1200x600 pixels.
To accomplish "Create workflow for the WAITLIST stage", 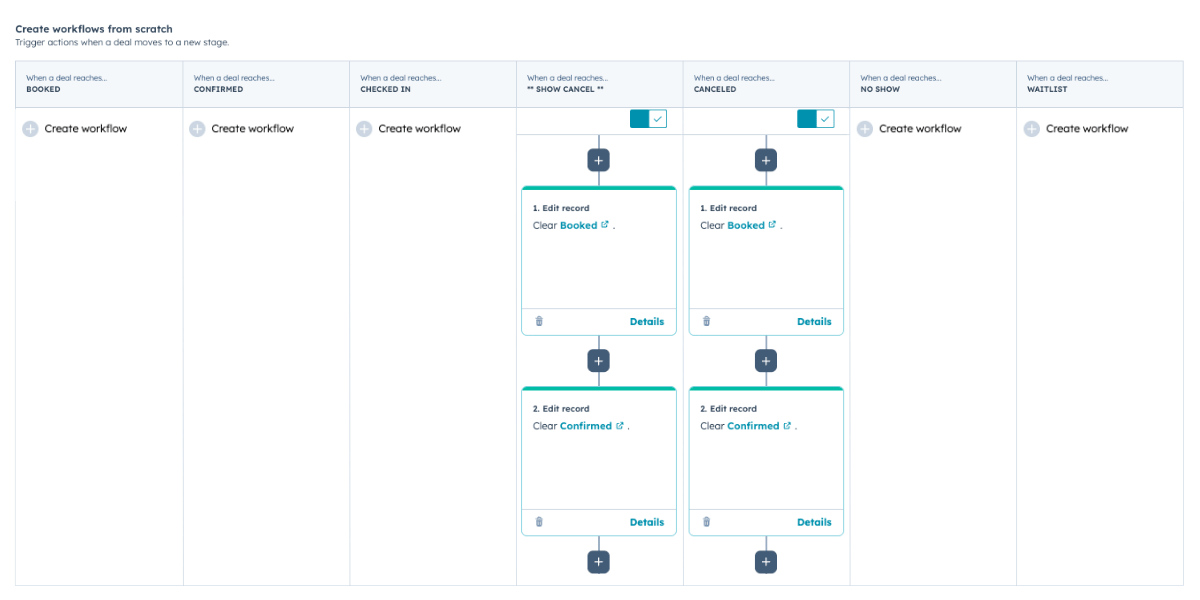I will 1086,128.
